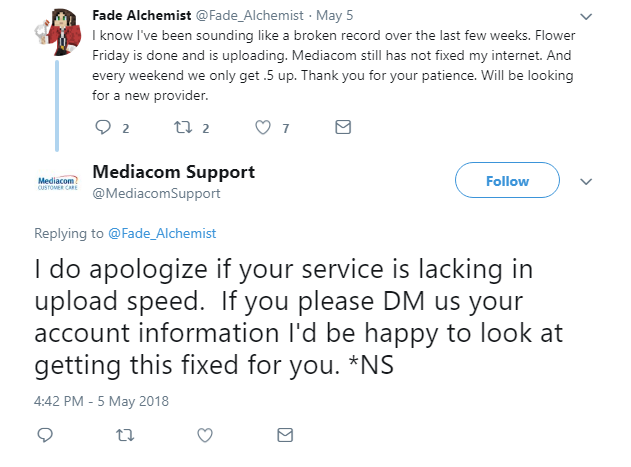Visit the @Fade_Alchemist handle in Replying to

click(x=161, y=233)
